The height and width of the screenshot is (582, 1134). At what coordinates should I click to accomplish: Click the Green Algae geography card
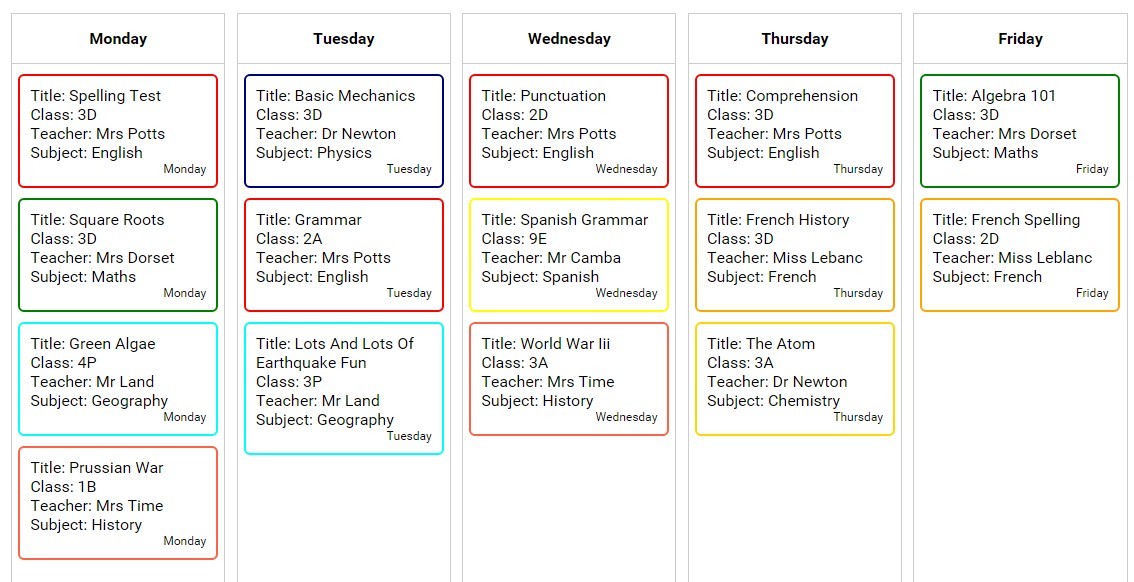[118, 379]
